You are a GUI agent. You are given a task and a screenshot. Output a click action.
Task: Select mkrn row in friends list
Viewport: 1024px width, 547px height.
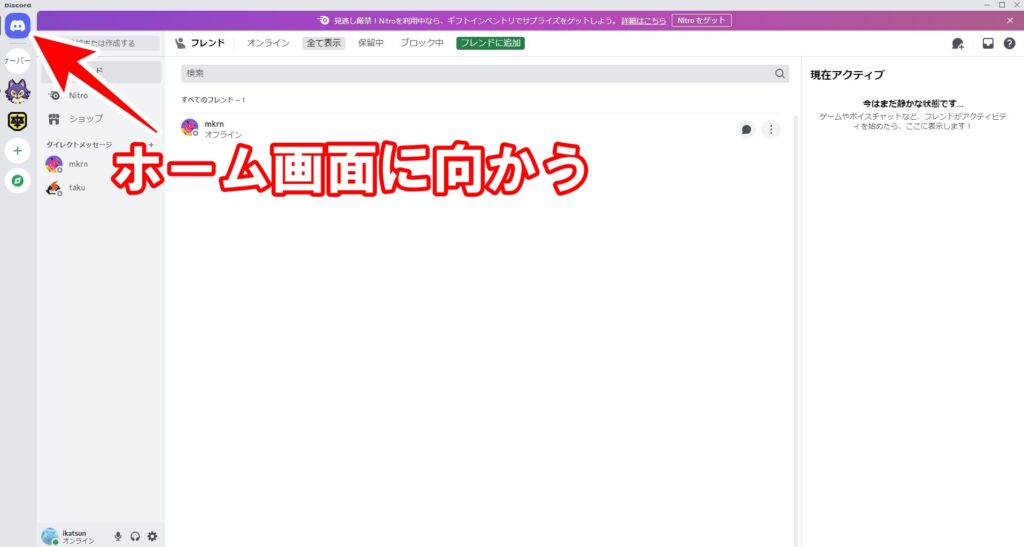click(481, 129)
